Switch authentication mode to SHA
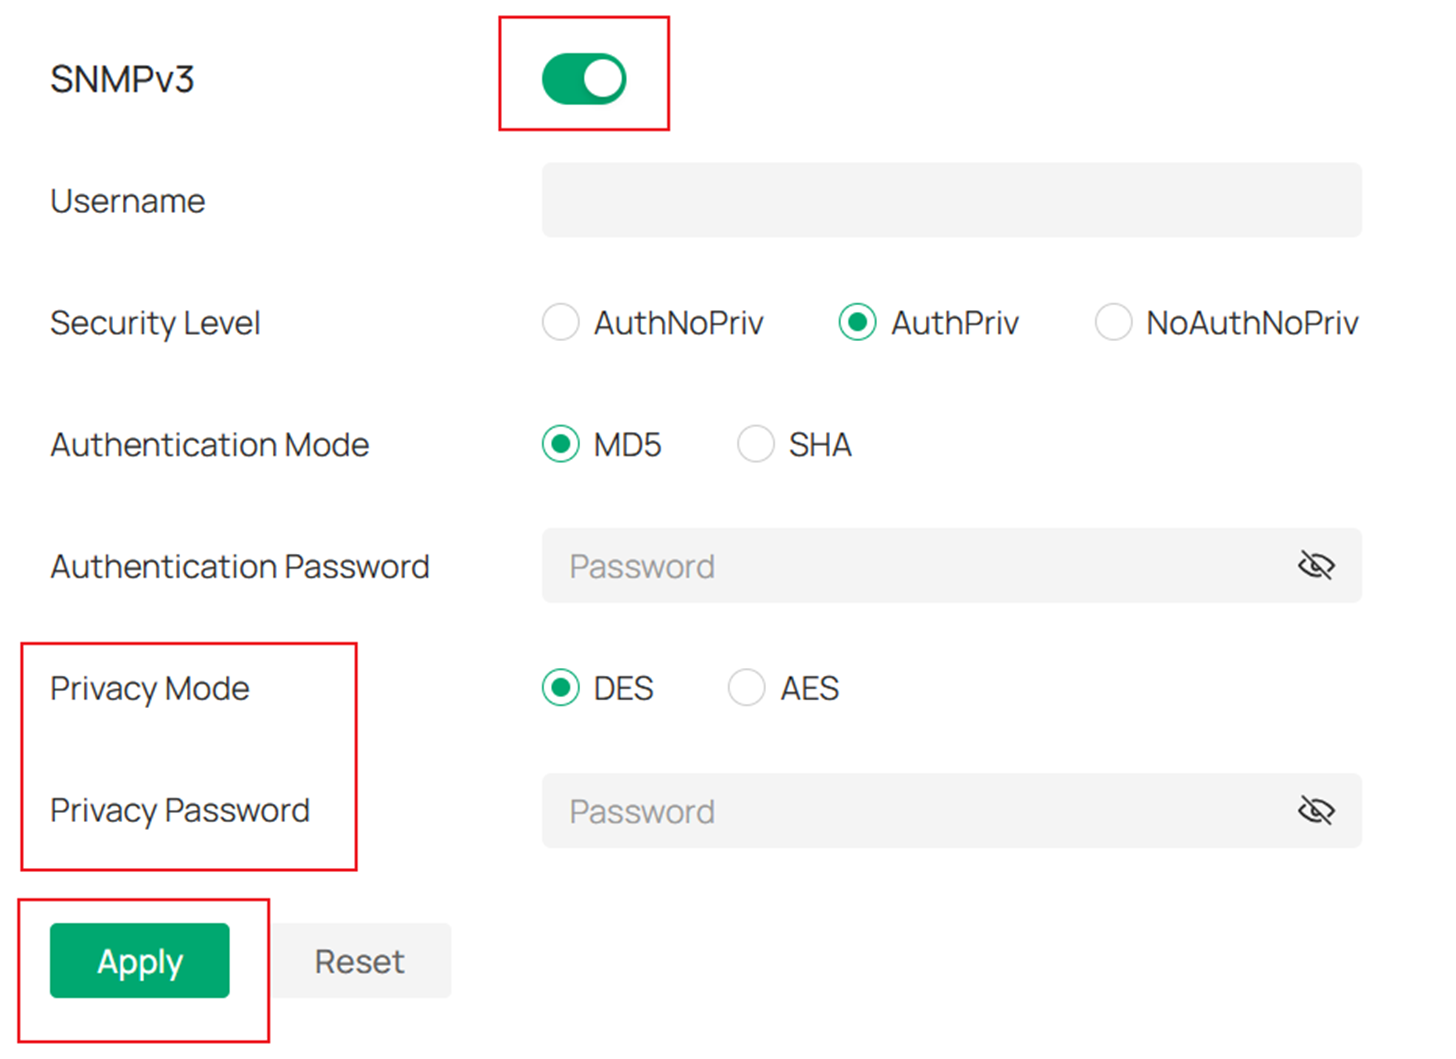 (756, 444)
